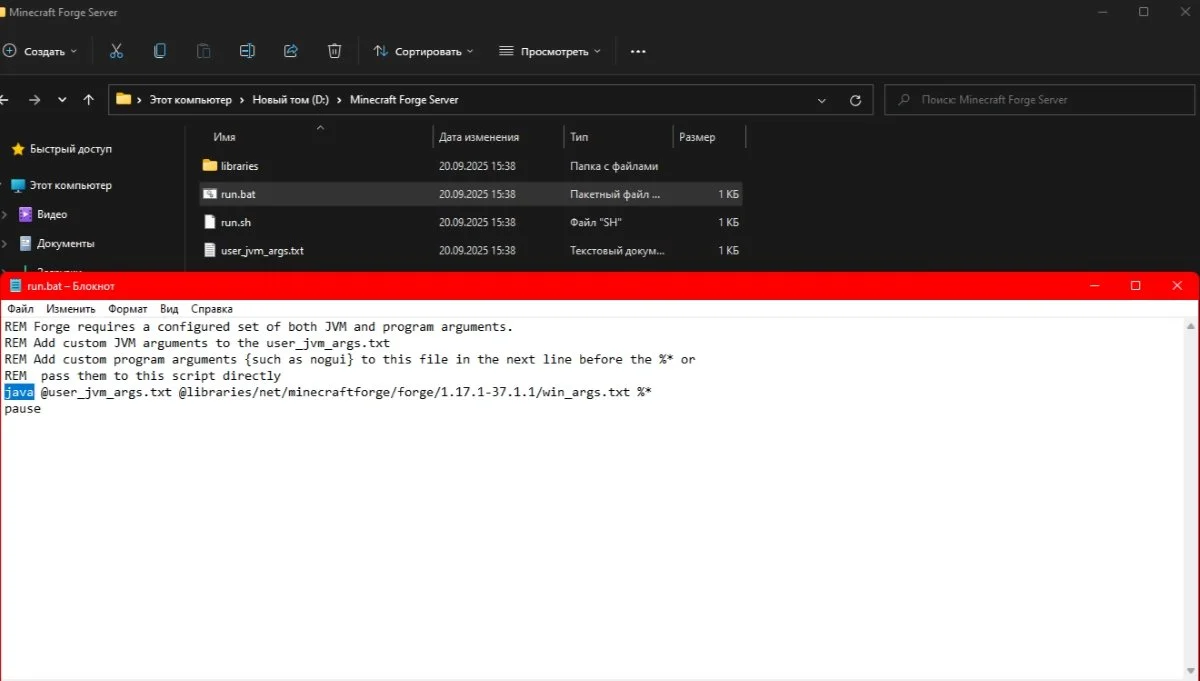The image size is (1200, 681).
Task: Click the Paste clipboard icon in Explorer toolbar
Action: [x=204, y=51]
